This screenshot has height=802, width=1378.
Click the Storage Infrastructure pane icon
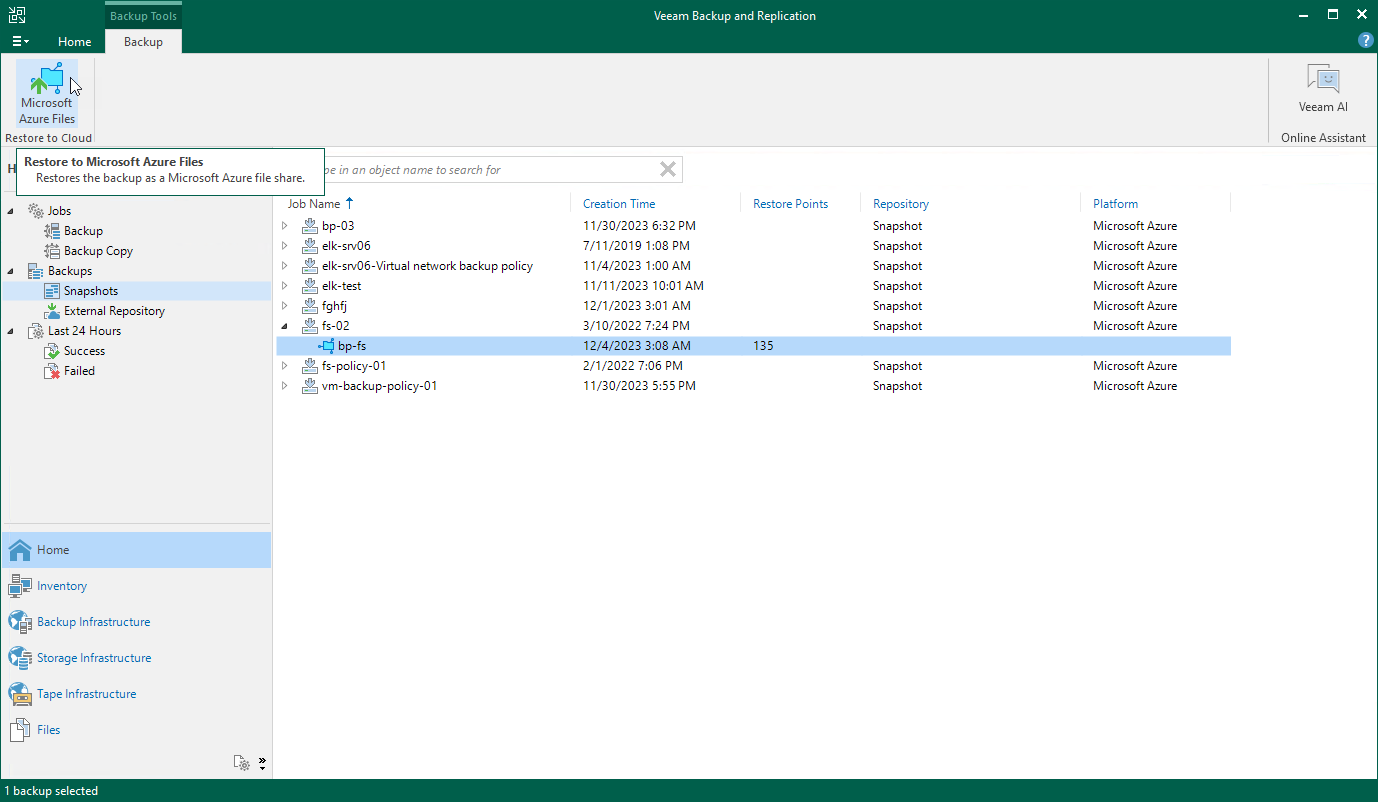(20, 658)
